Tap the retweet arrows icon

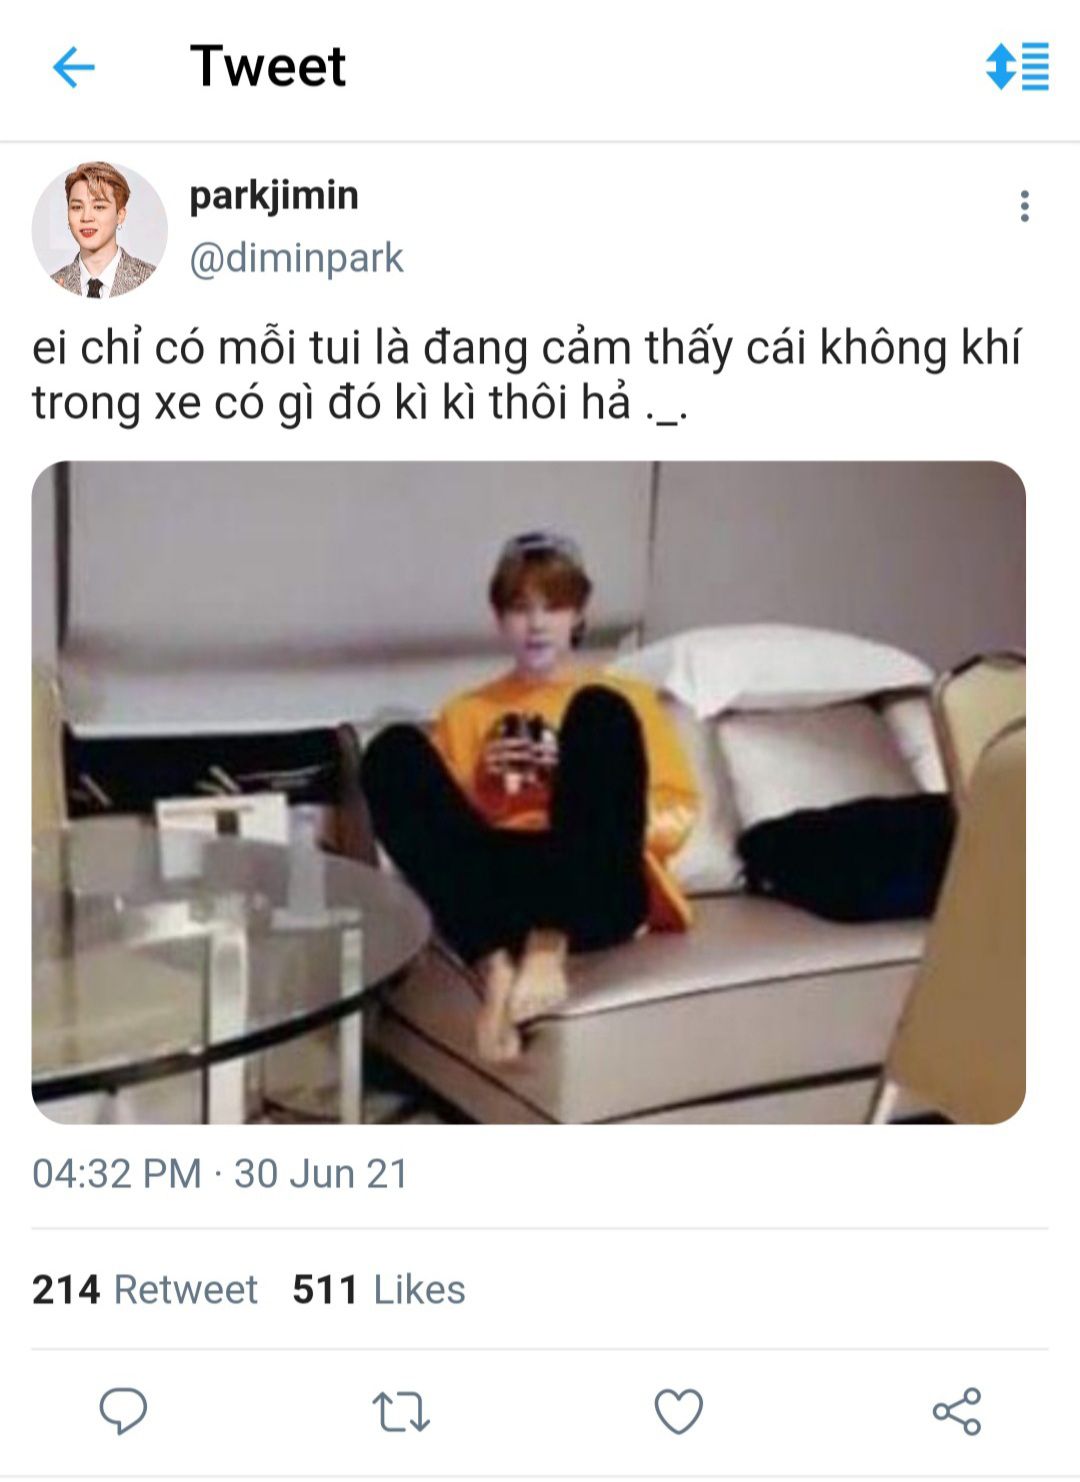click(x=401, y=1412)
